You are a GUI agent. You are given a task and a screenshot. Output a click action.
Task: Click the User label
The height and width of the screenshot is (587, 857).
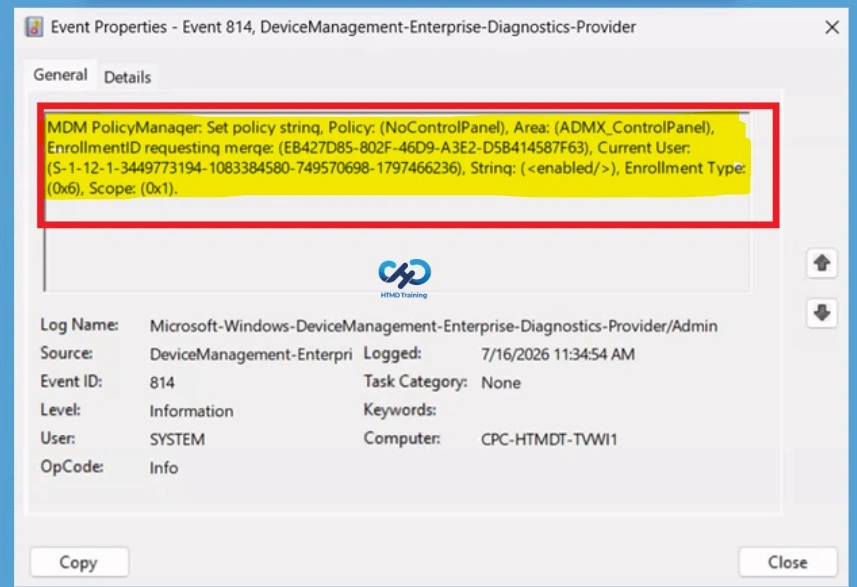coord(57,438)
